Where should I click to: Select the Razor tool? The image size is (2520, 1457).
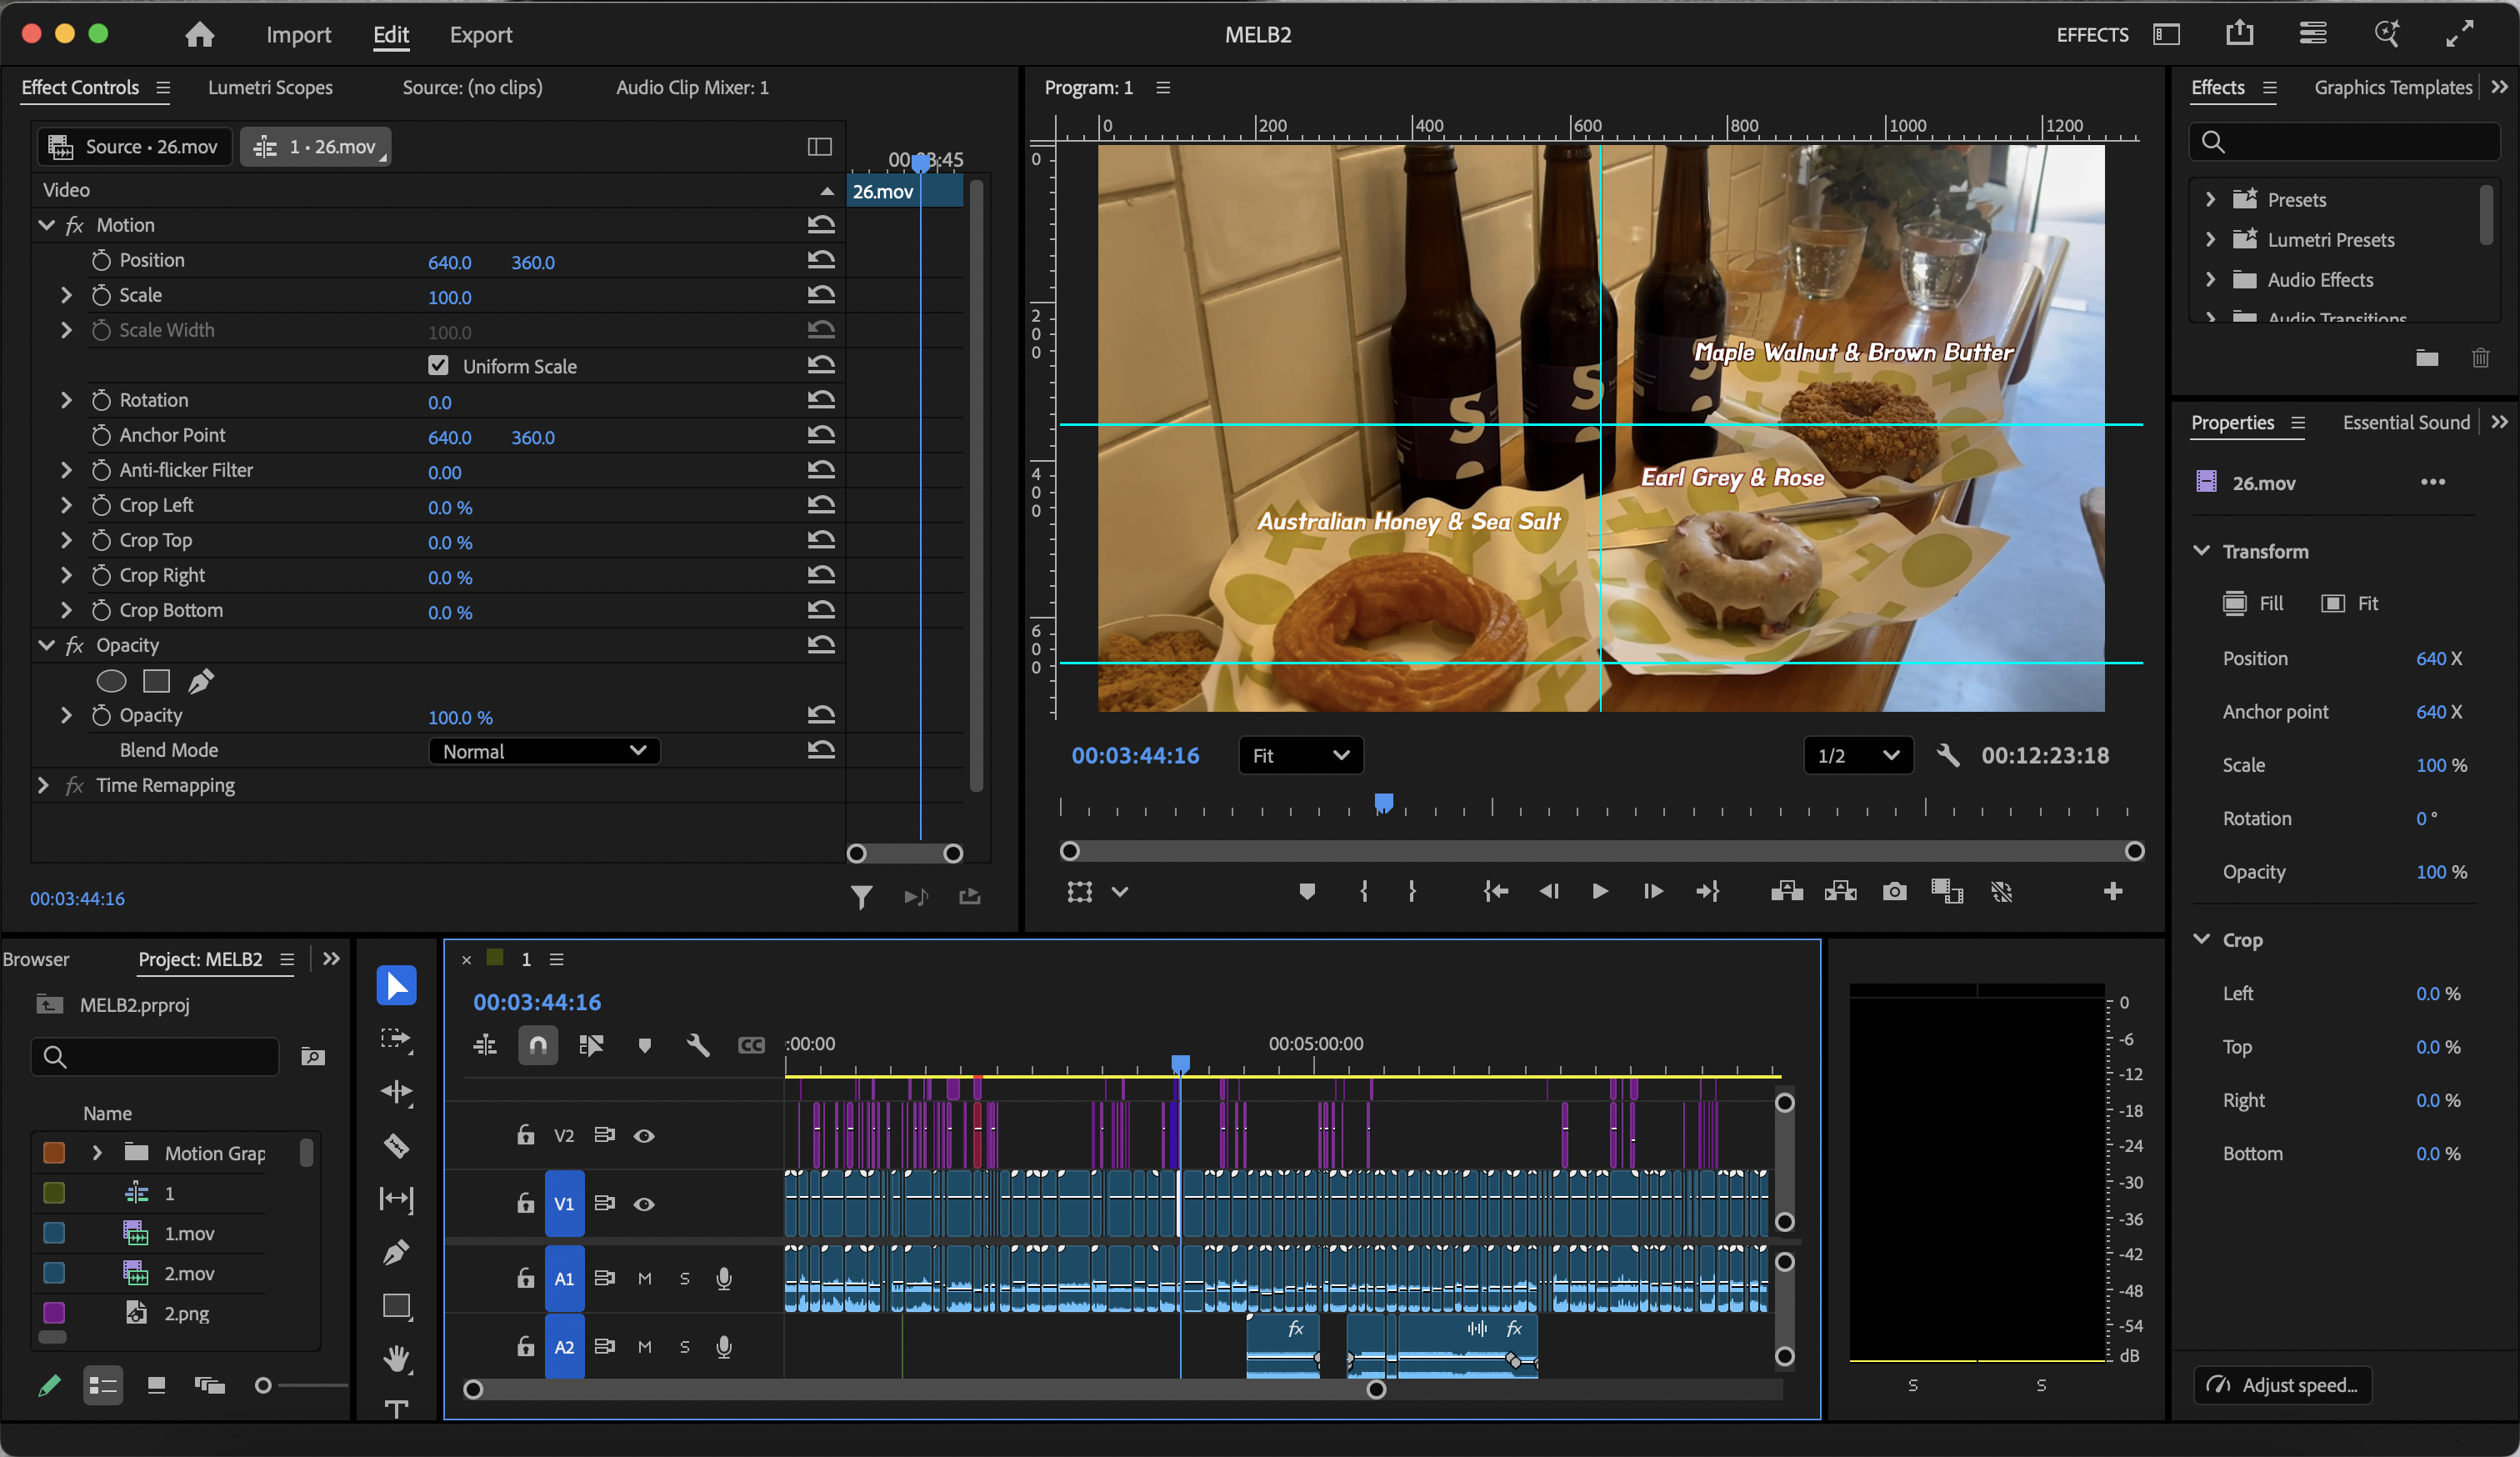396,1146
